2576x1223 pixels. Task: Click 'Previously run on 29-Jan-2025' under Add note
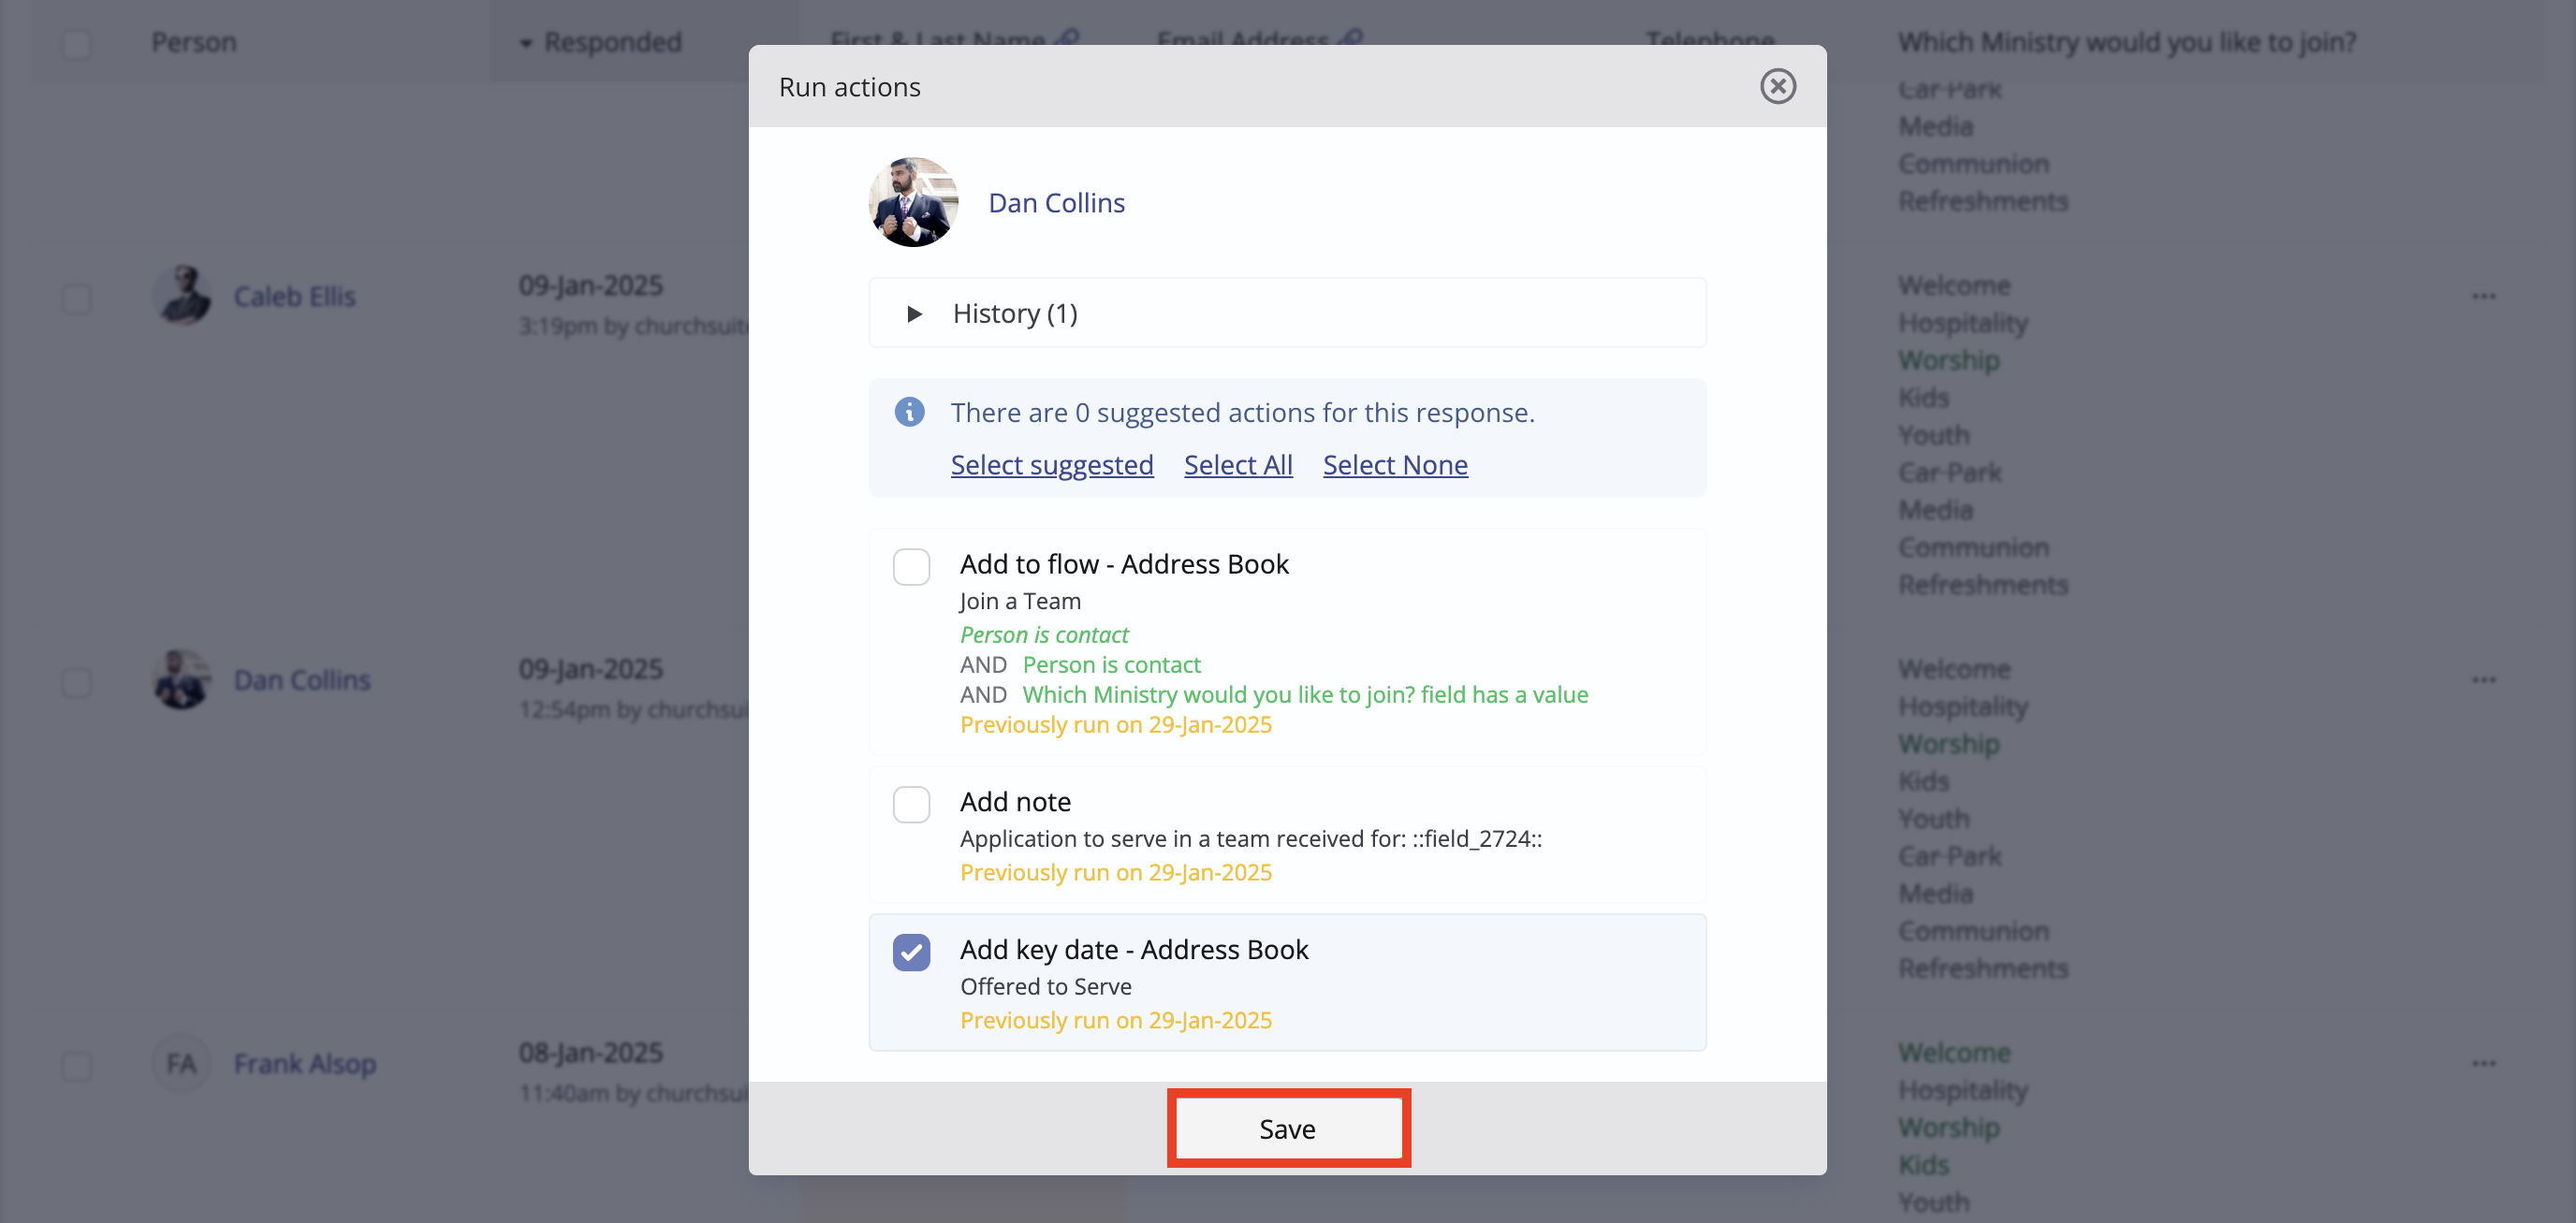(1116, 872)
